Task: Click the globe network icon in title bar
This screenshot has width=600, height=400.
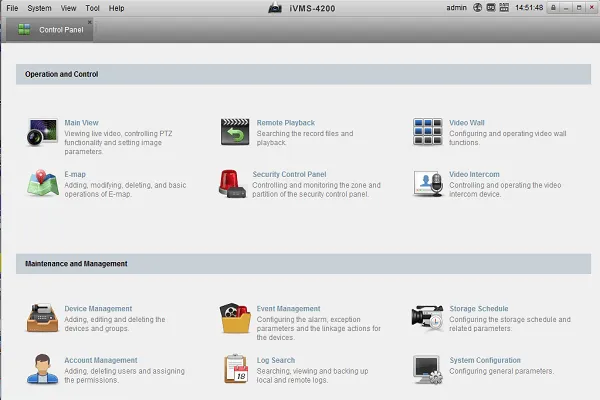Action: (x=477, y=8)
